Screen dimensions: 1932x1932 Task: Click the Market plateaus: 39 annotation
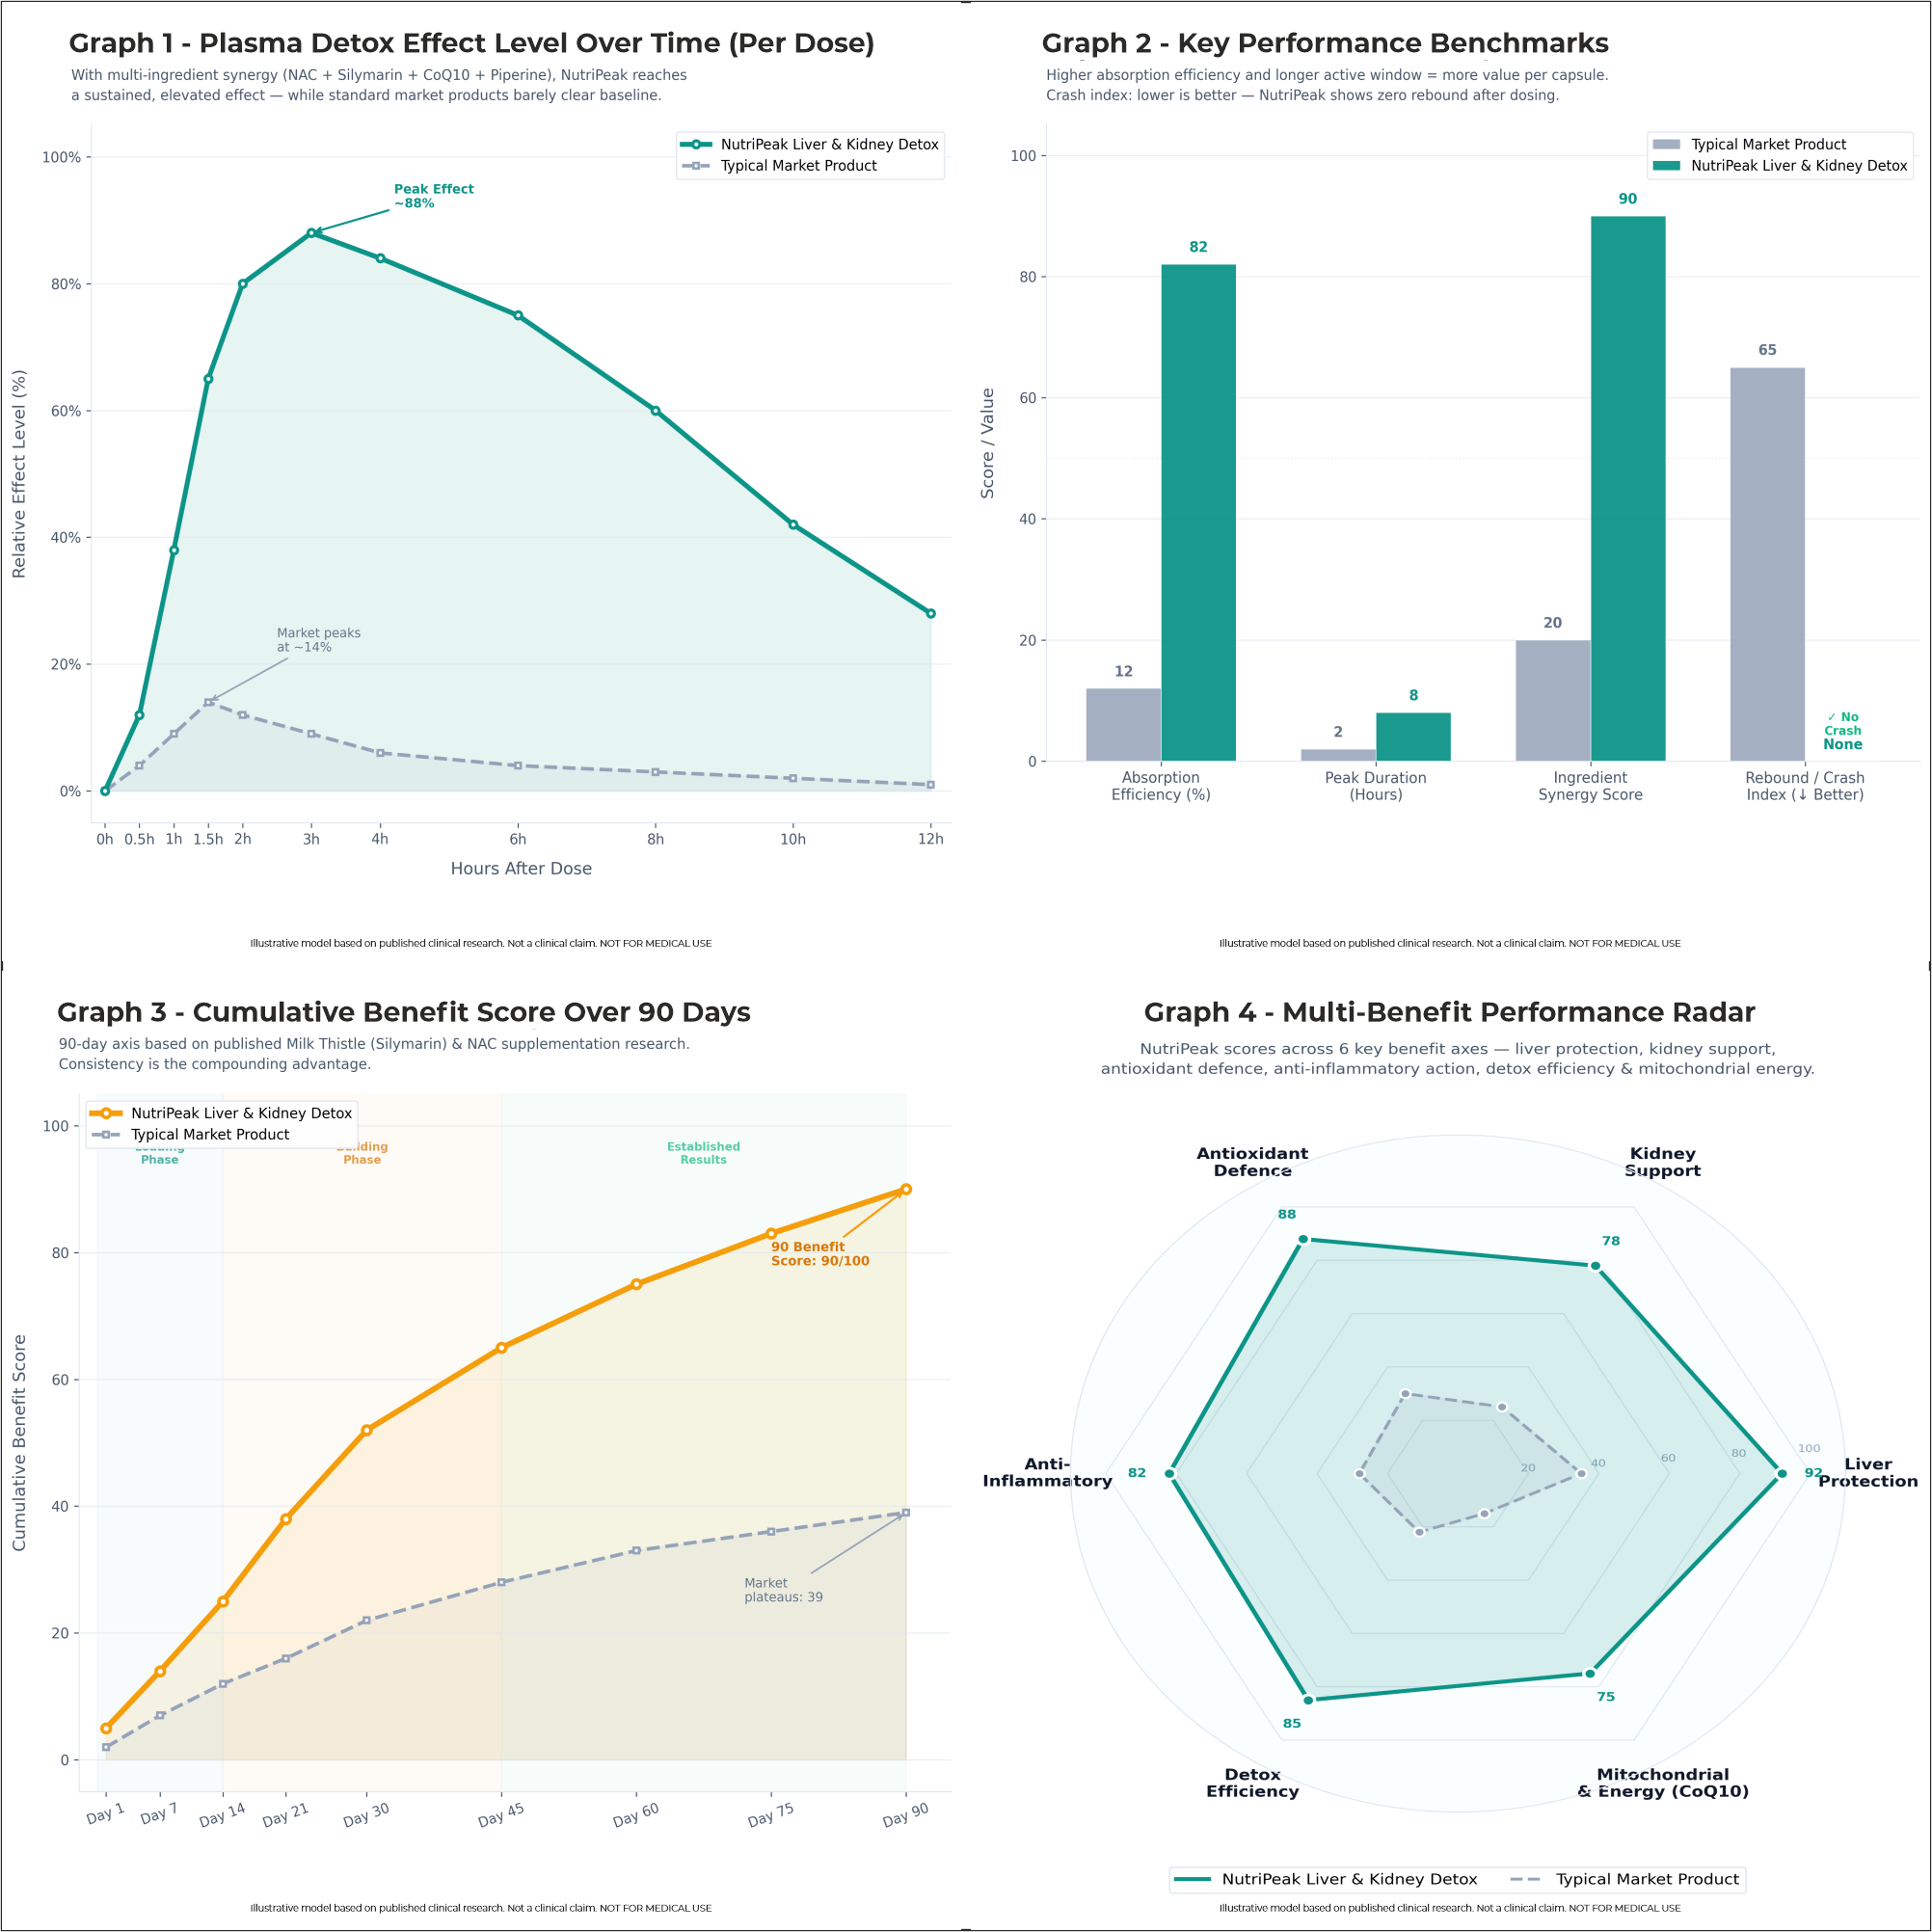click(783, 1590)
